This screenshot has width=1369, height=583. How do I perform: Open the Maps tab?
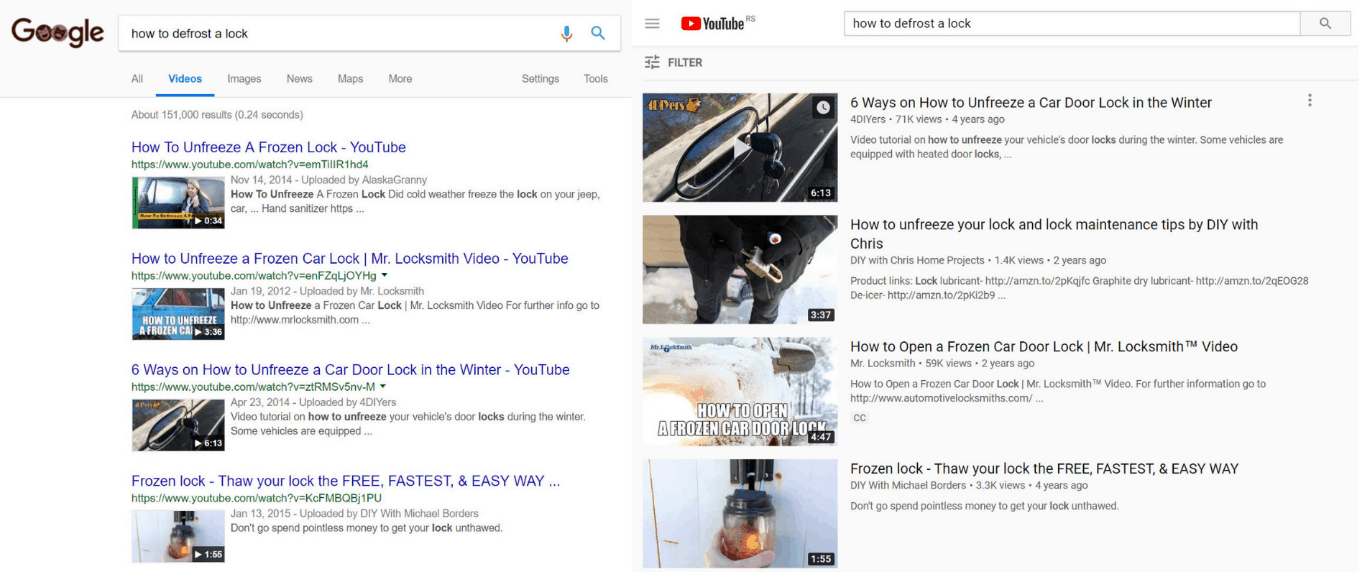(x=350, y=79)
